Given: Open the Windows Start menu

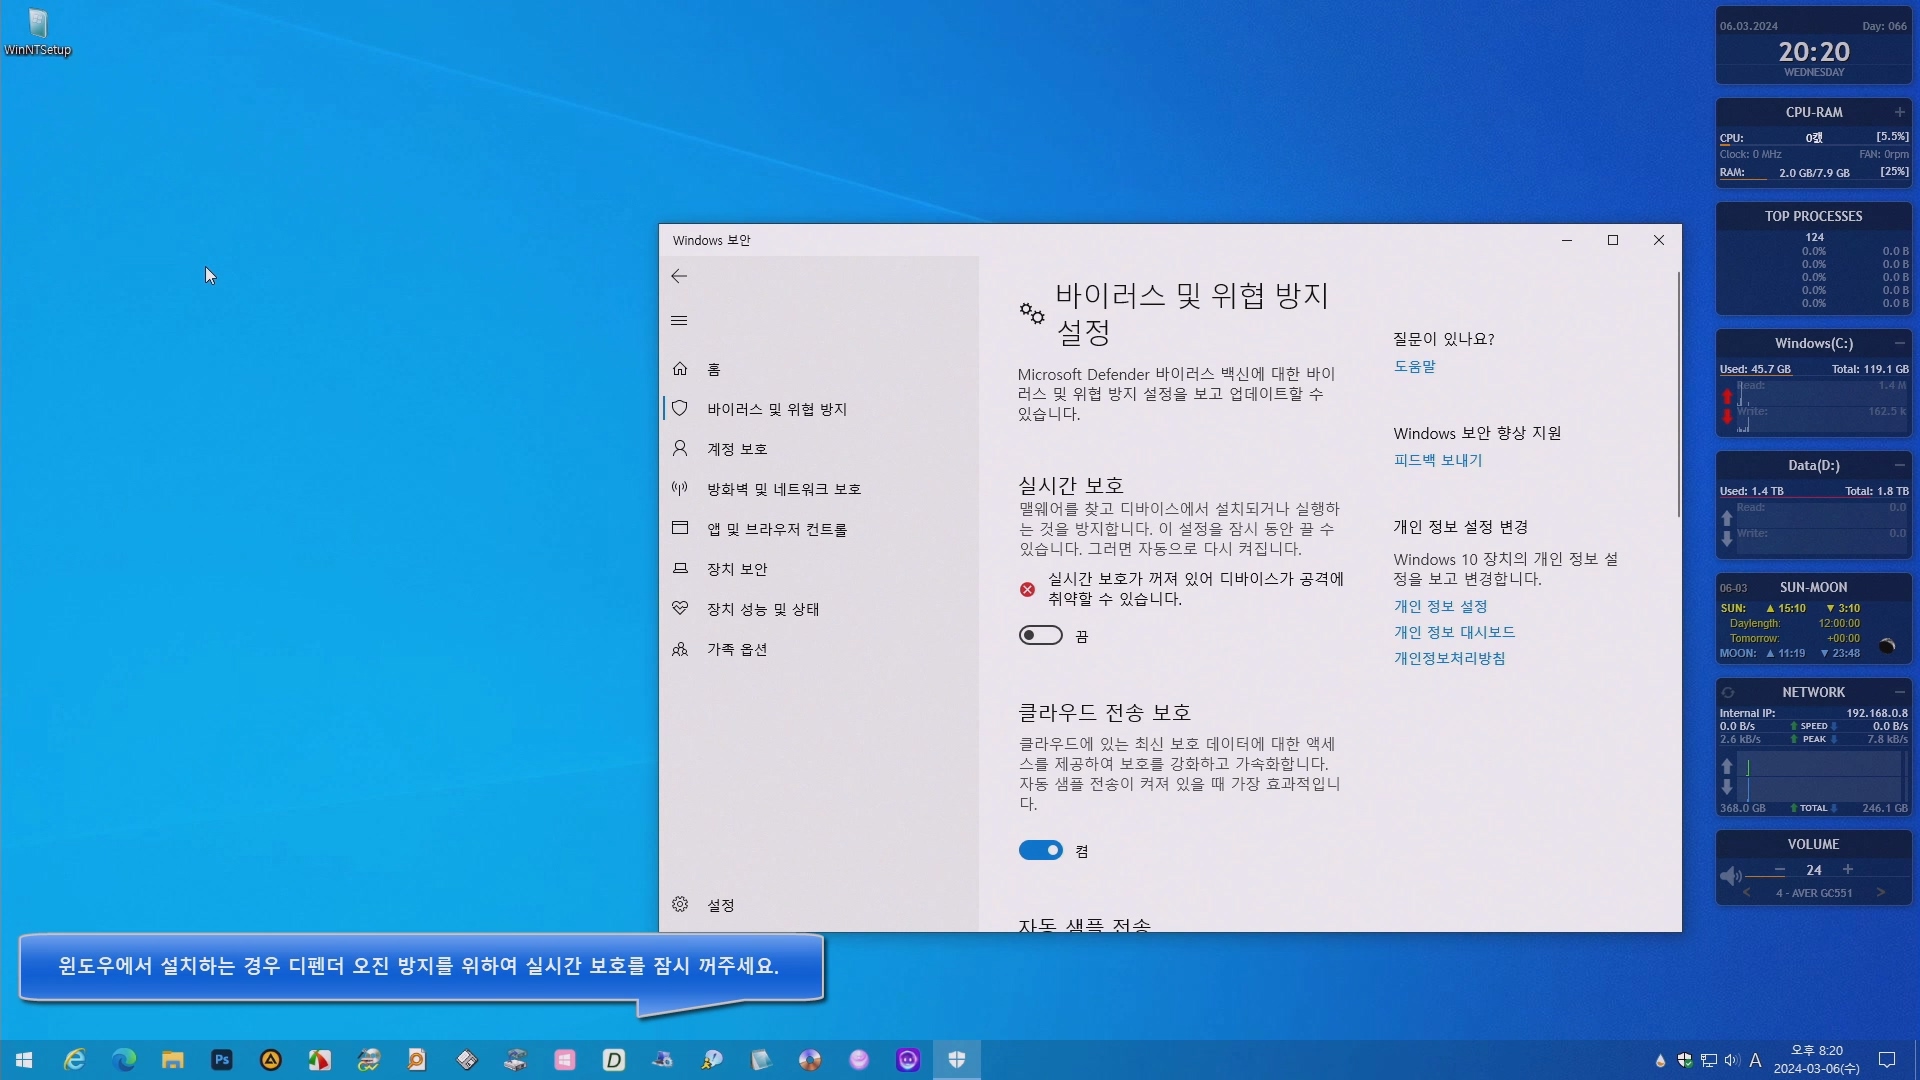Looking at the screenshot, I should click(x=24, y=1060).
